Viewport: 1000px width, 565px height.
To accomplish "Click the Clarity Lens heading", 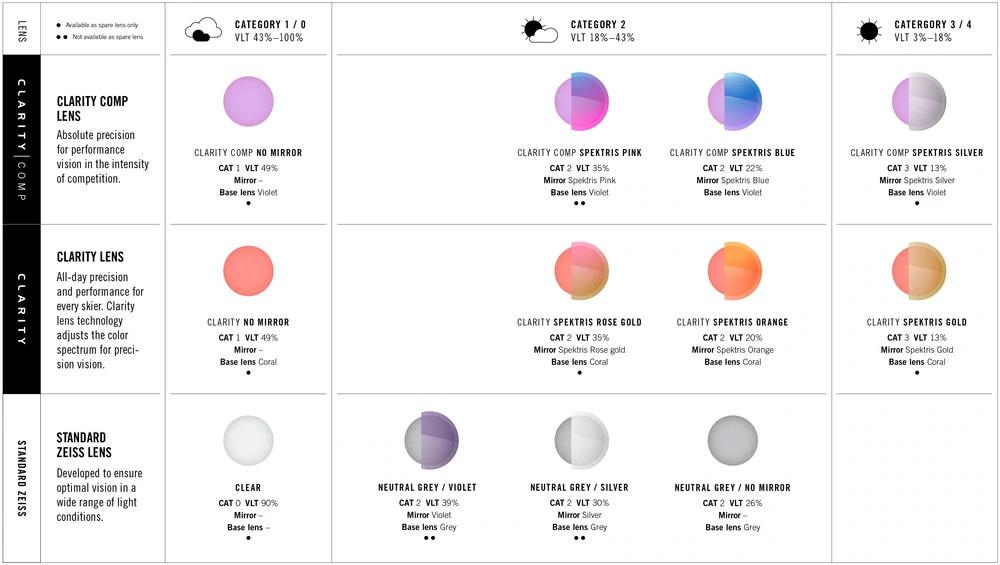I will click(x=90, y=257).
